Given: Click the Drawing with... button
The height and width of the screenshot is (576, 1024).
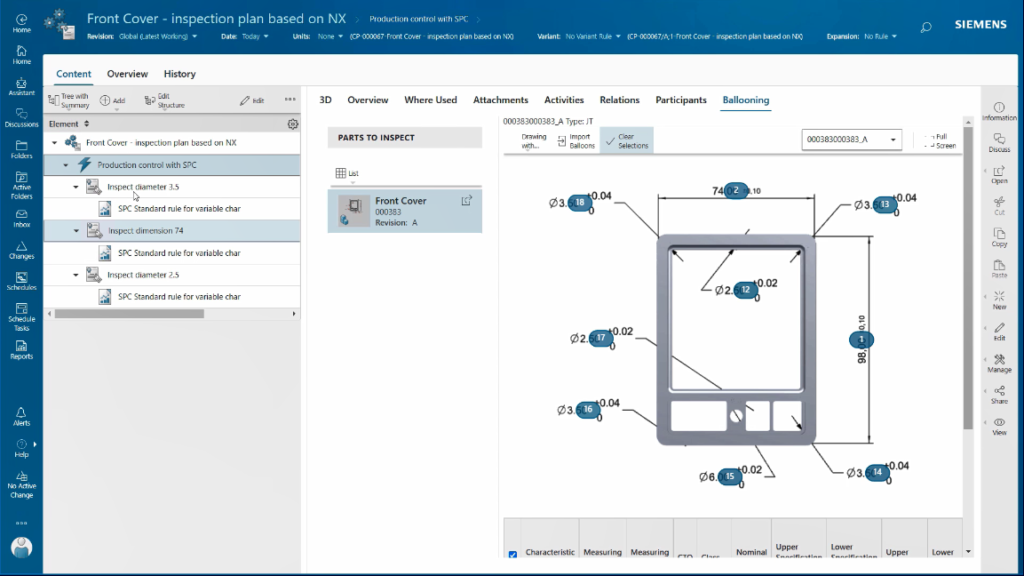Looking at the screenshot, I should pyautogui.click(x=533, y=141).
